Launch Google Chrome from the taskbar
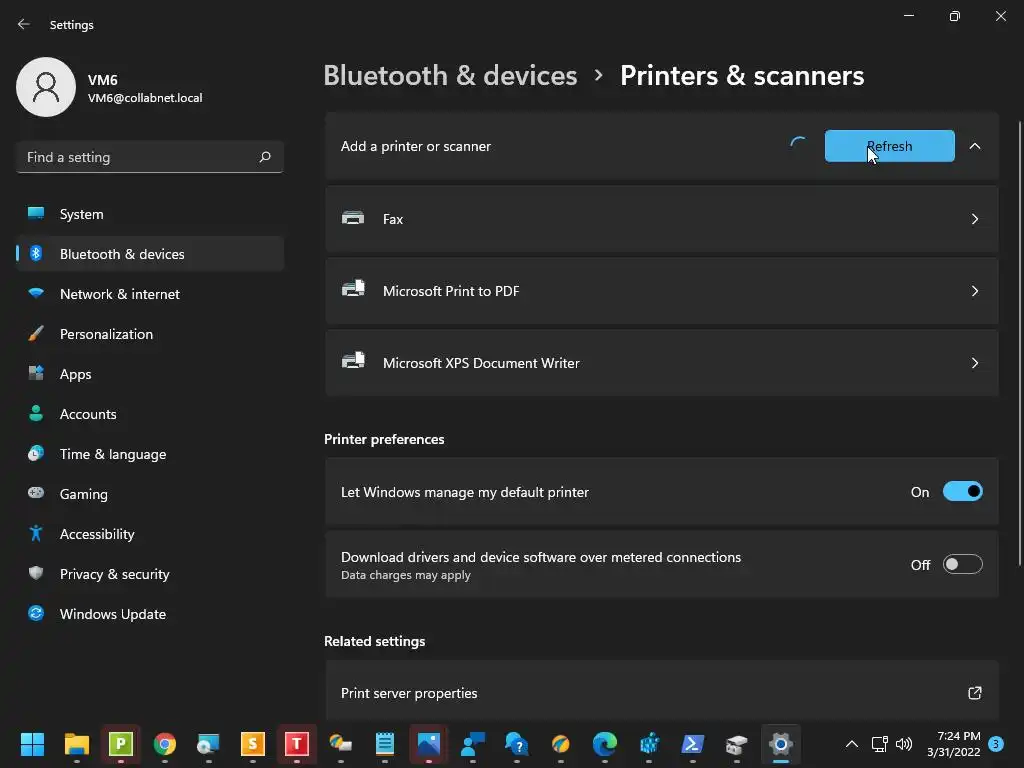1024x768 pixels. tap(165, 744)
